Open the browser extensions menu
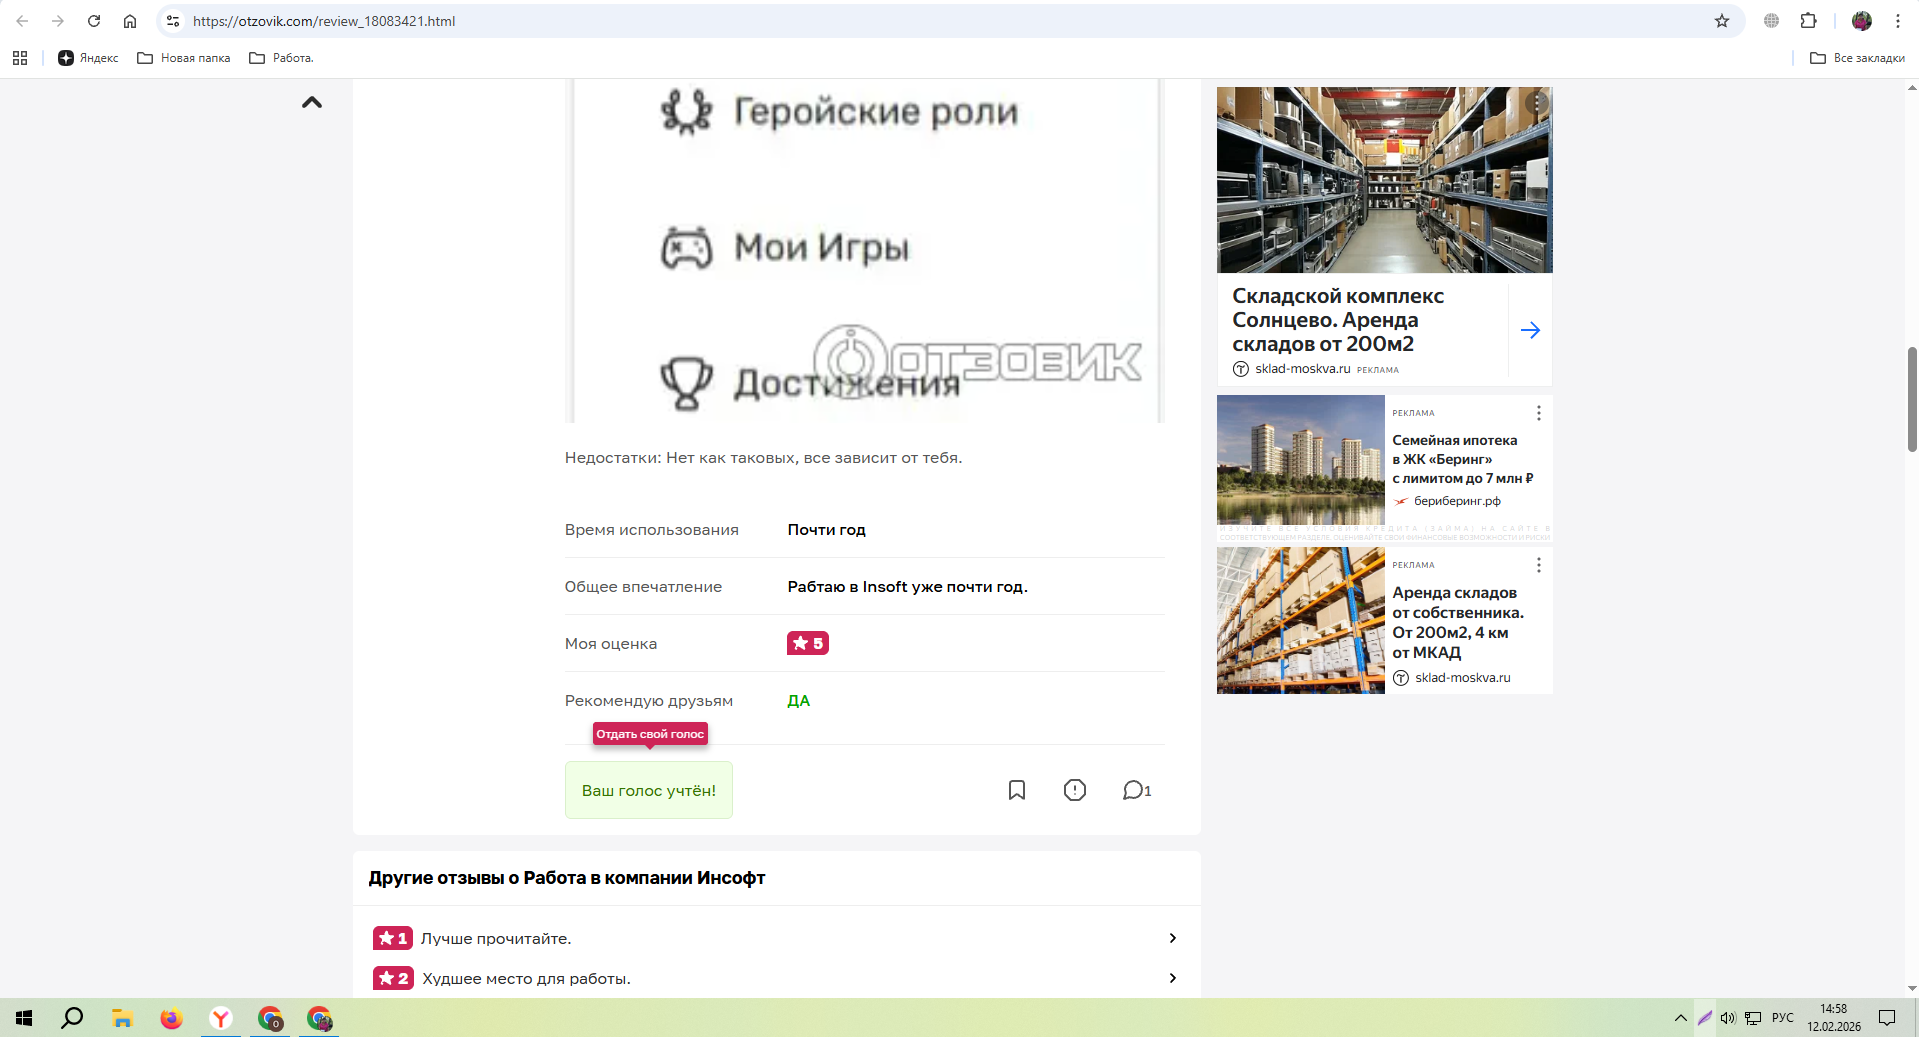This screenshot has height=1037, width=1919. point(1808,21)
